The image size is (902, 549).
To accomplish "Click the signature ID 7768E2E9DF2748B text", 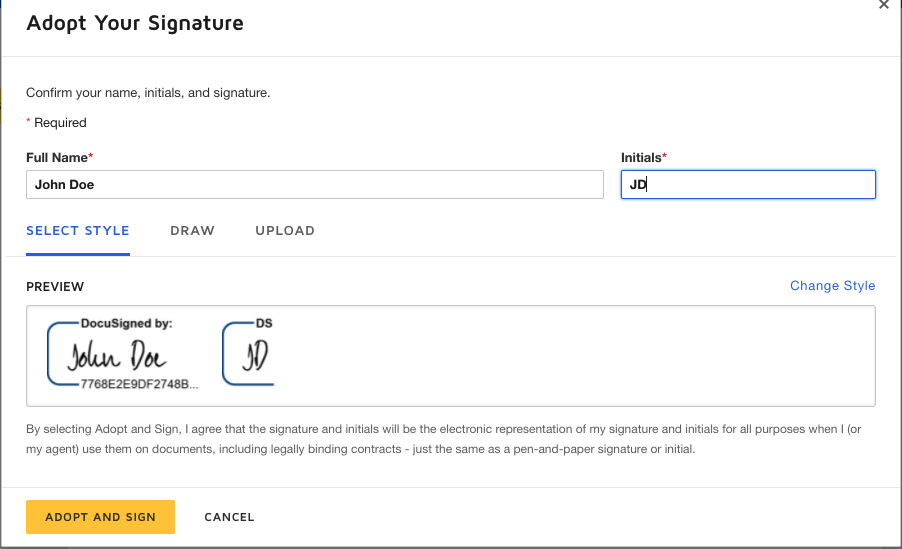I will point(132,384).
